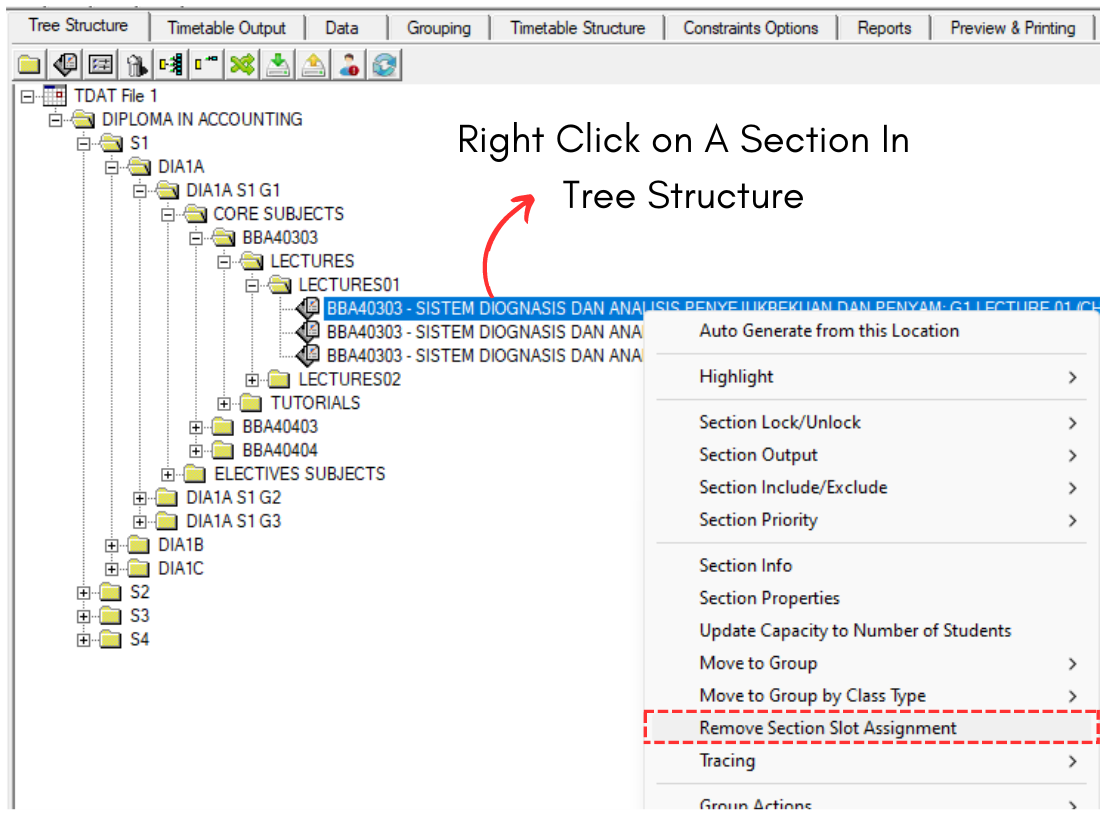Image resolution: width=1105 pixels, height=815 pixels.
Task: Click the sliders settings toolbar icon
Action: [x=101, y=66]
